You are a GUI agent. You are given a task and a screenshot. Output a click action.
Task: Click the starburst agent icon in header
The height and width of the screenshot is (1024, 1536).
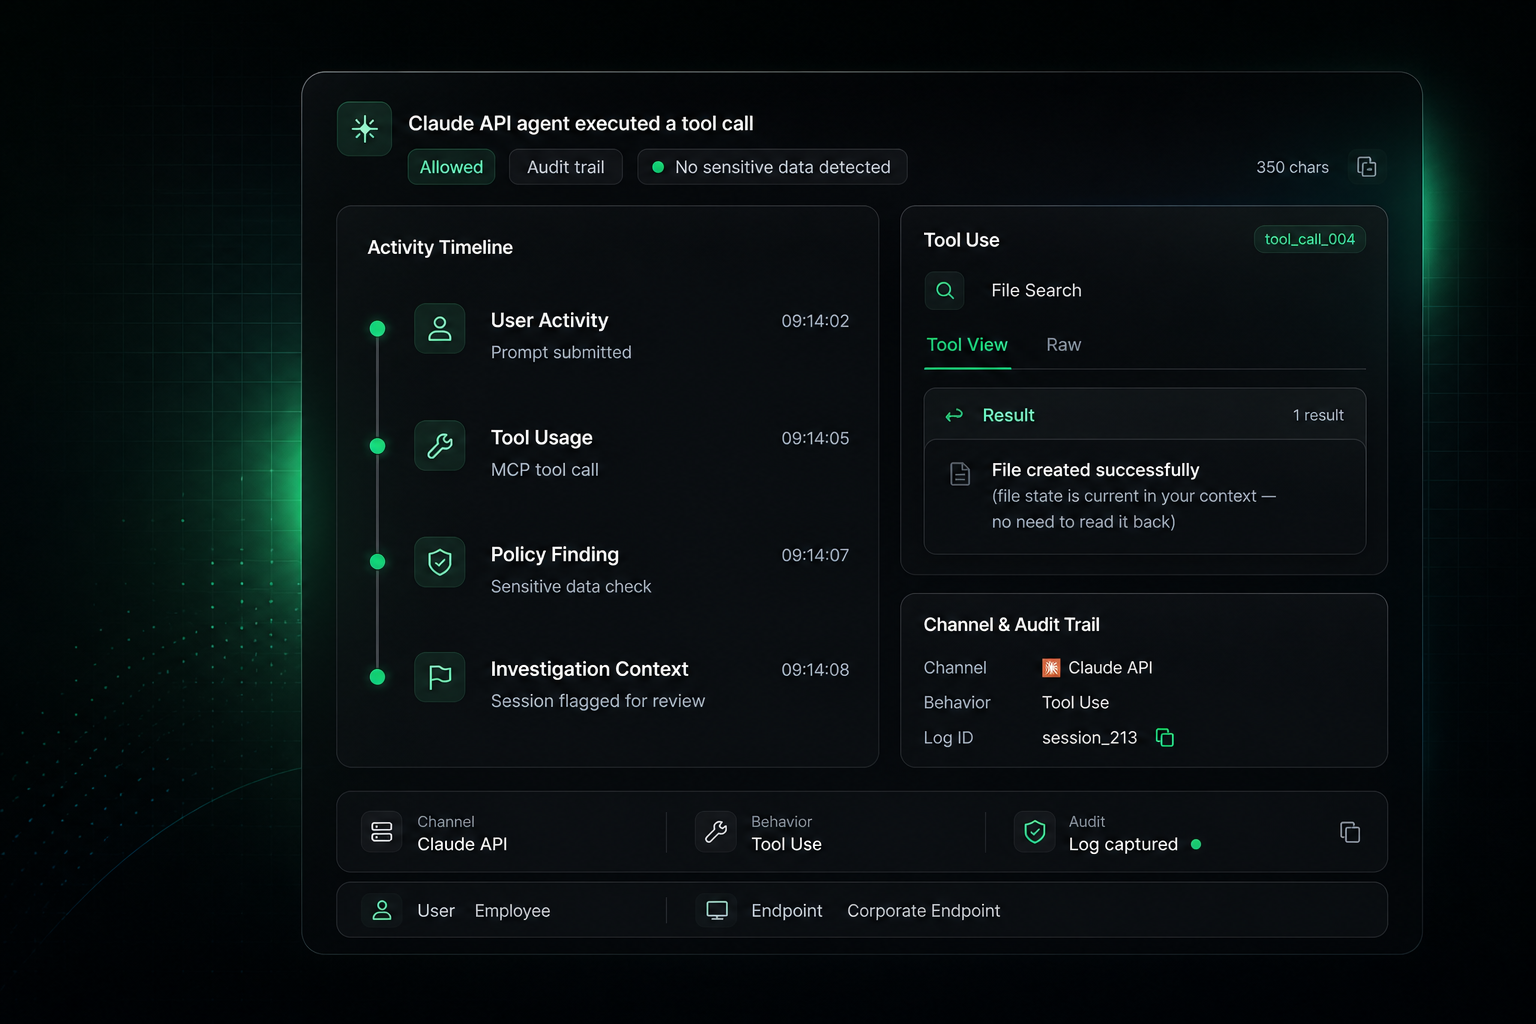(364, 129)
